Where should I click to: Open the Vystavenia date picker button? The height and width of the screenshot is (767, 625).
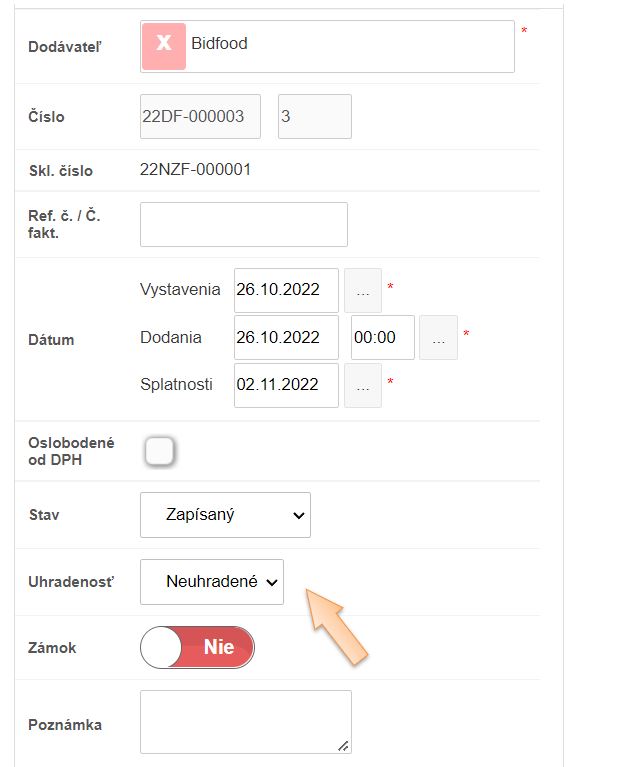363,290
